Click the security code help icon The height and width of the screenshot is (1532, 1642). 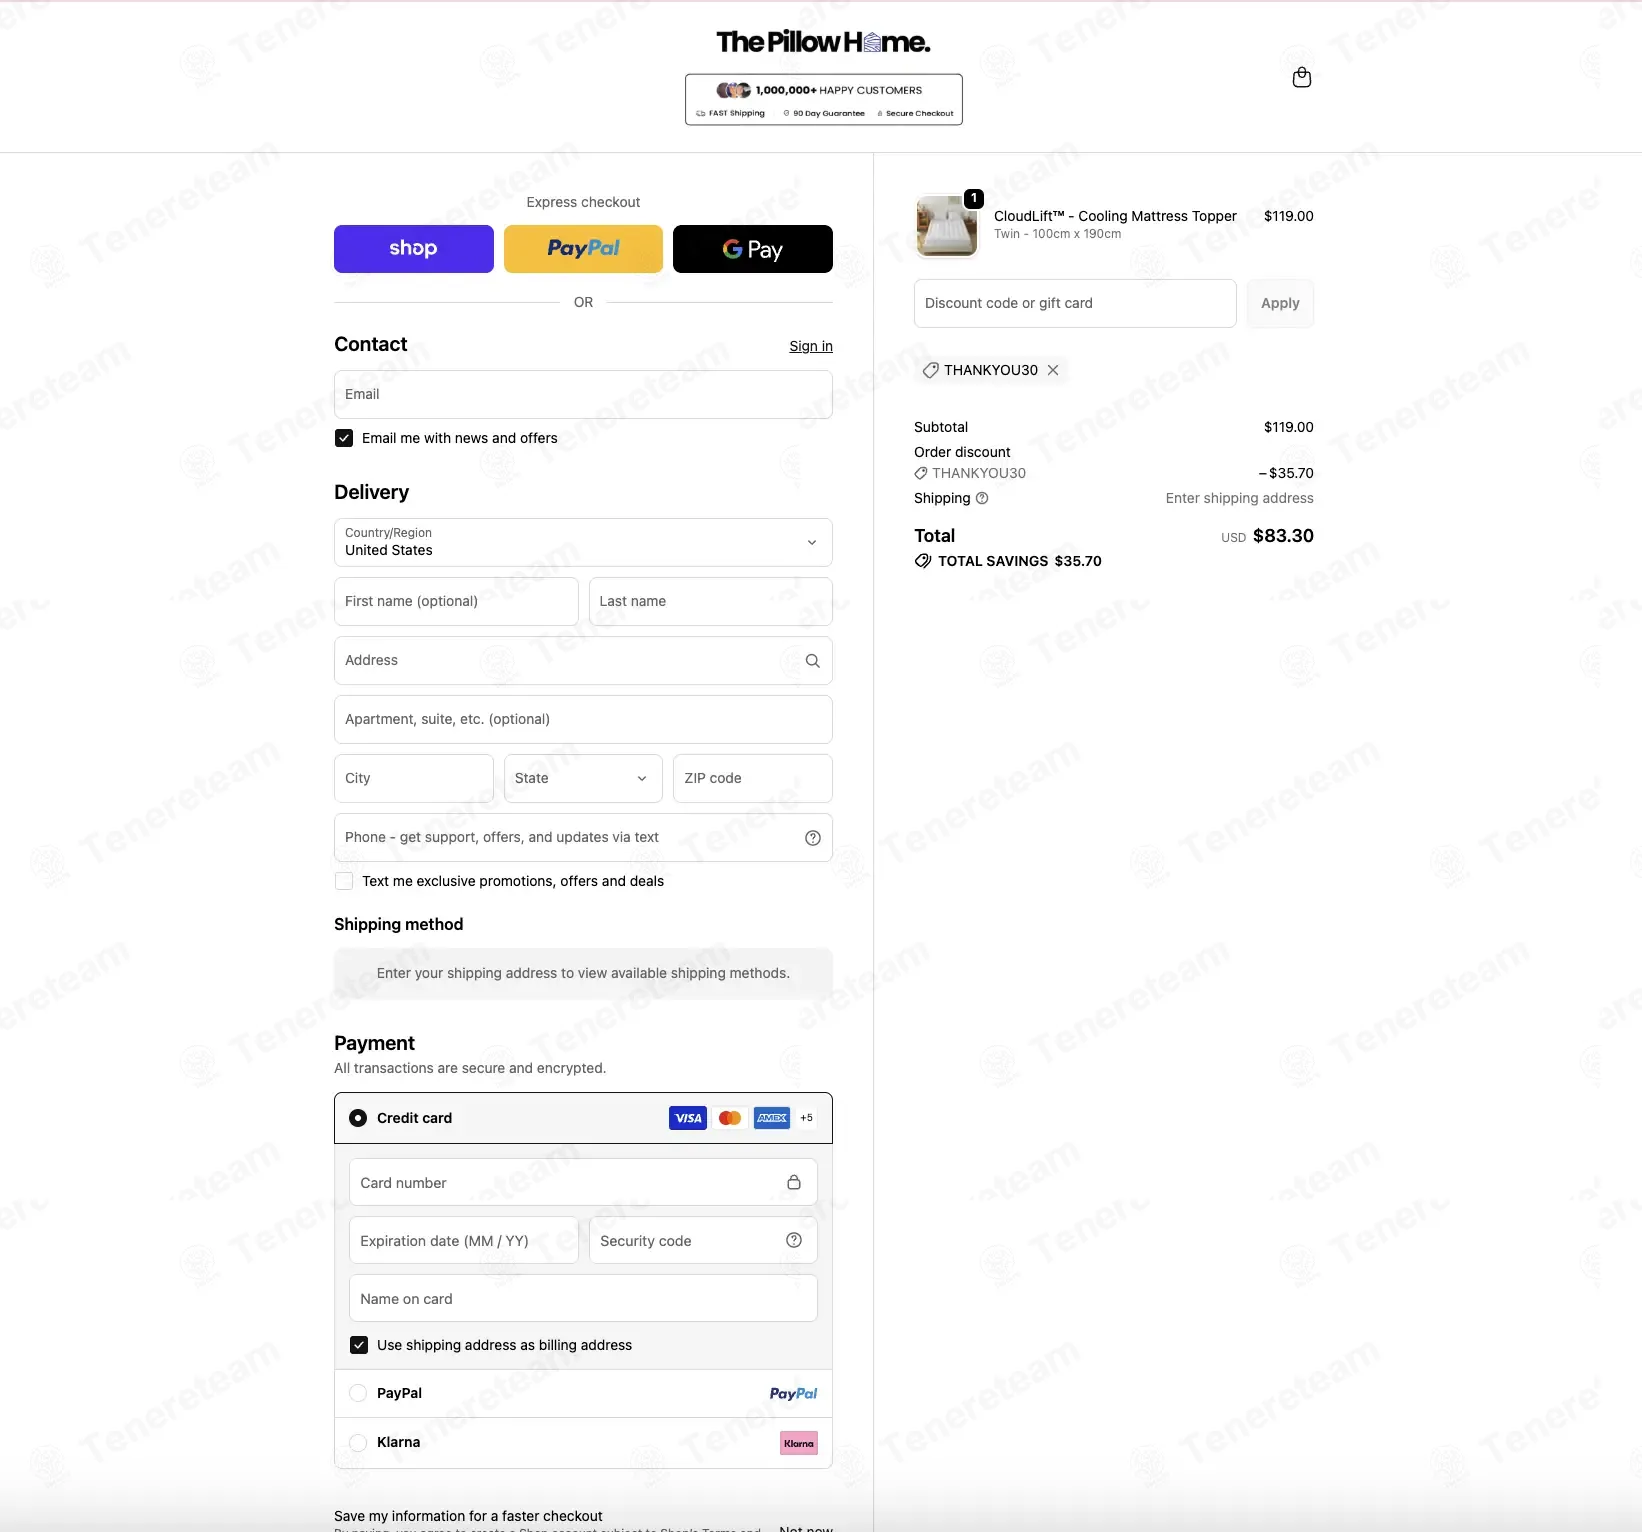(794, 1240)
